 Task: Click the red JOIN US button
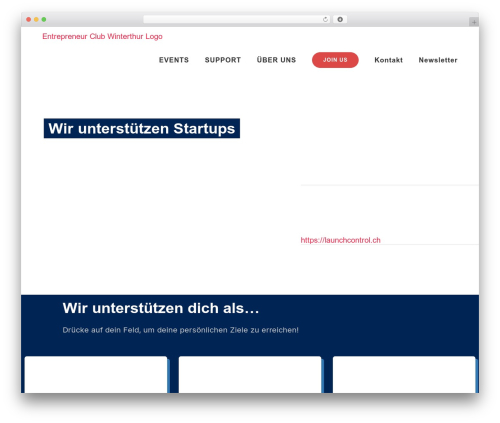click(x=335, y=60)
